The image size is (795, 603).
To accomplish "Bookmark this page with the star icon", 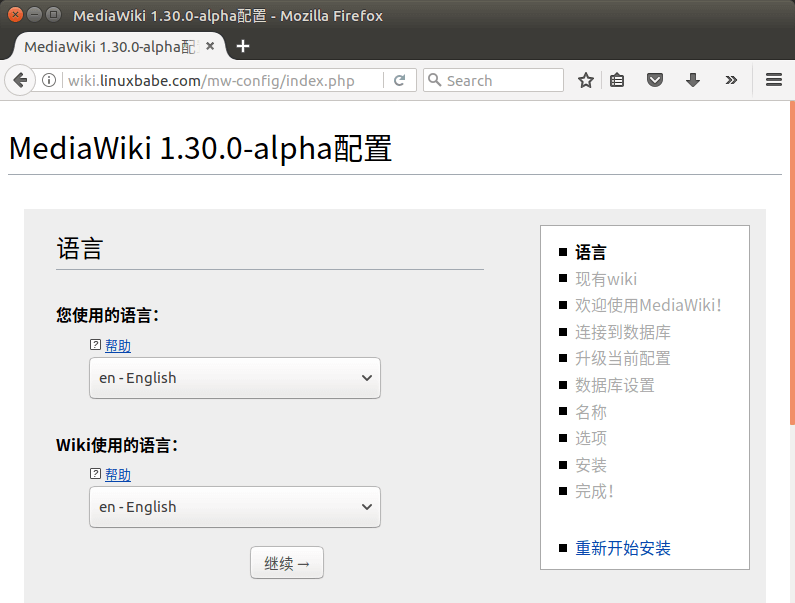I will pos(586,80).
